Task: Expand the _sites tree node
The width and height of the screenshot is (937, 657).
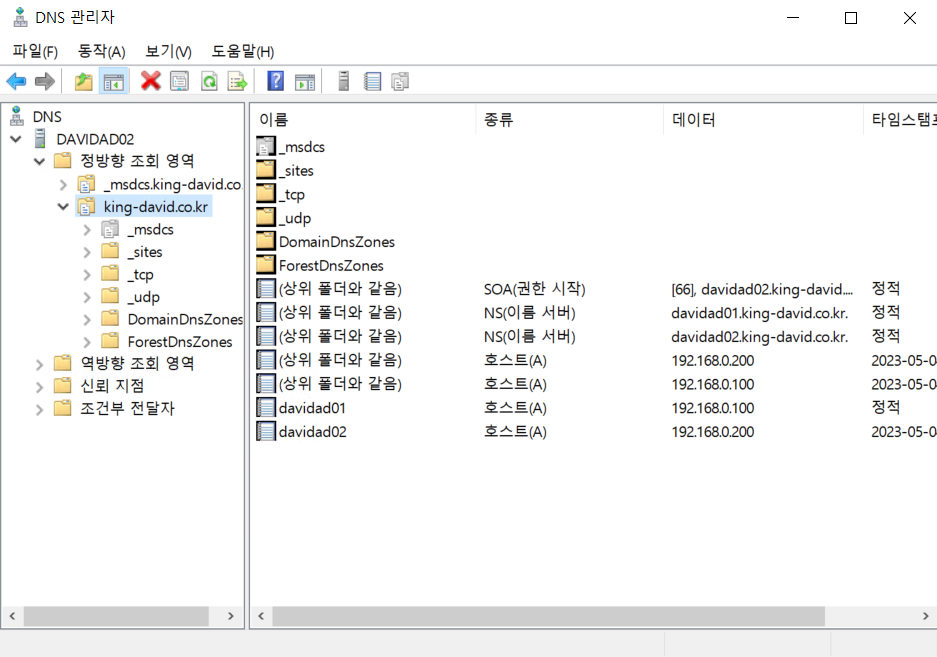Action: tap(87, 252)
